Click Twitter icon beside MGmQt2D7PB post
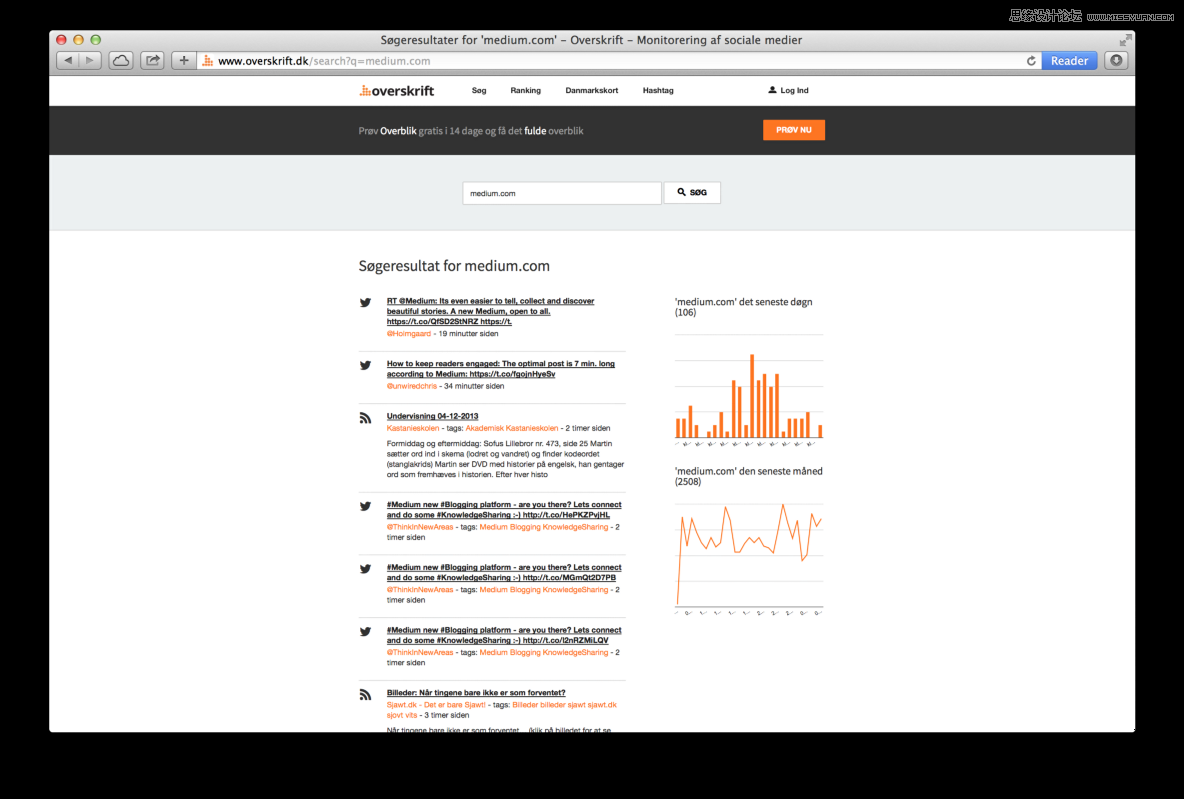Image resolution: width=1184 pixels, height=799 pixels. [365, 569]
